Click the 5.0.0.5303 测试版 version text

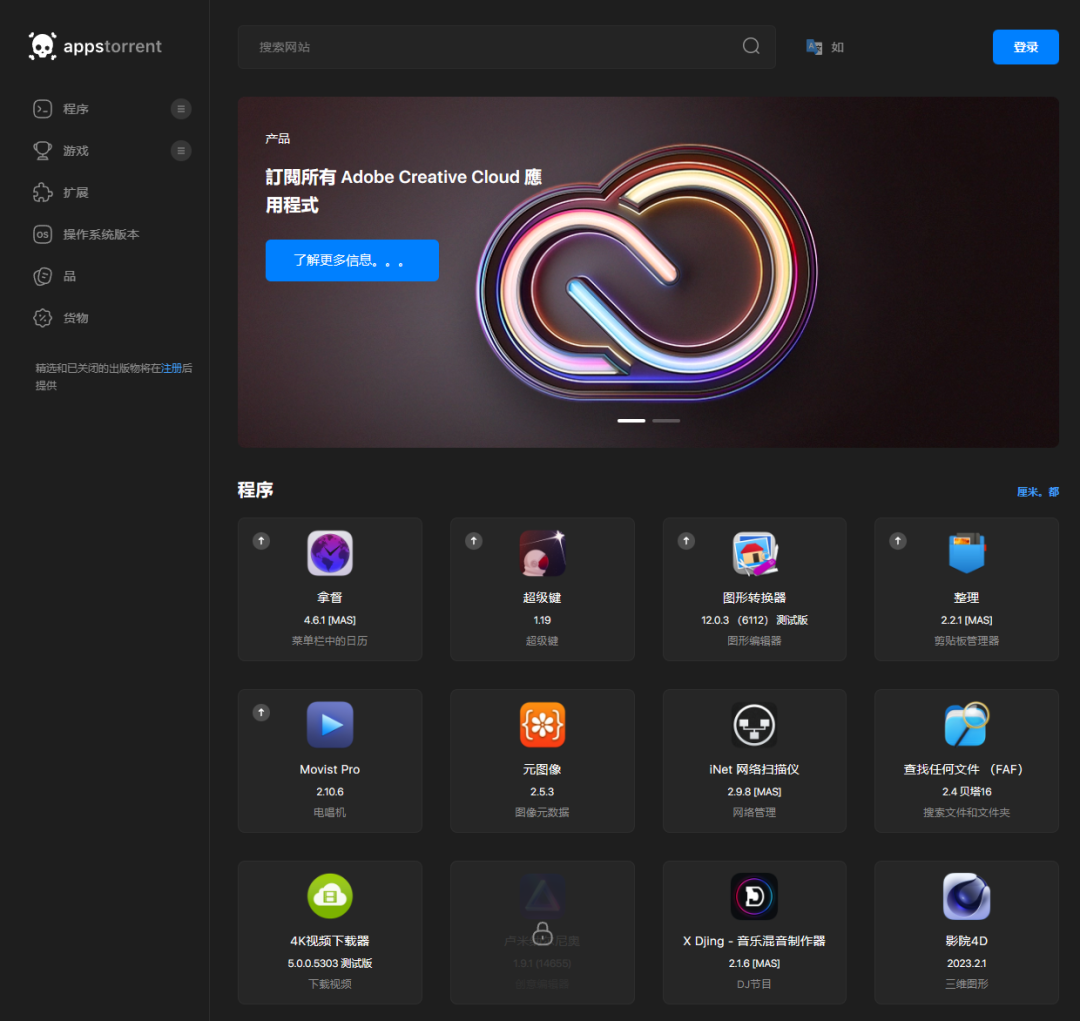tap(330, 963)
